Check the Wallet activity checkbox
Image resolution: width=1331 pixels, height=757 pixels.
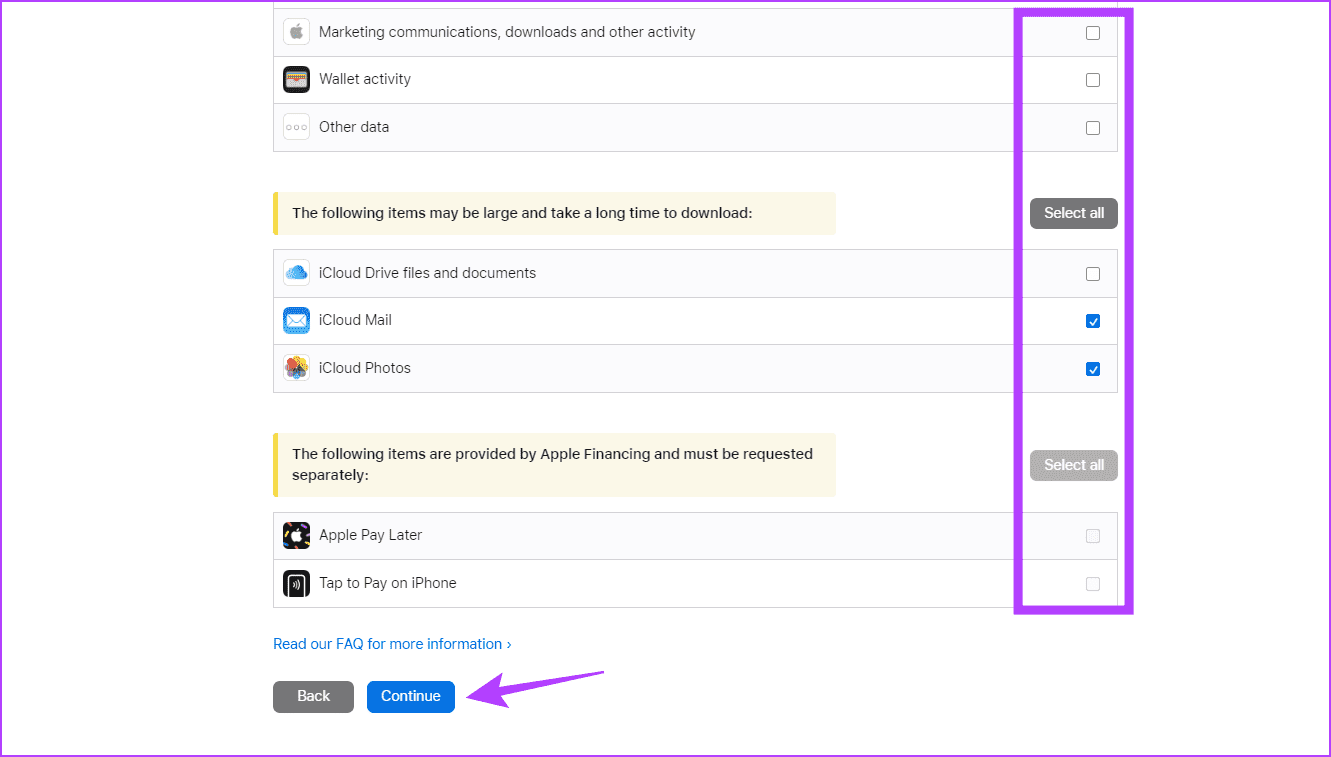[x=1093, y=80]
